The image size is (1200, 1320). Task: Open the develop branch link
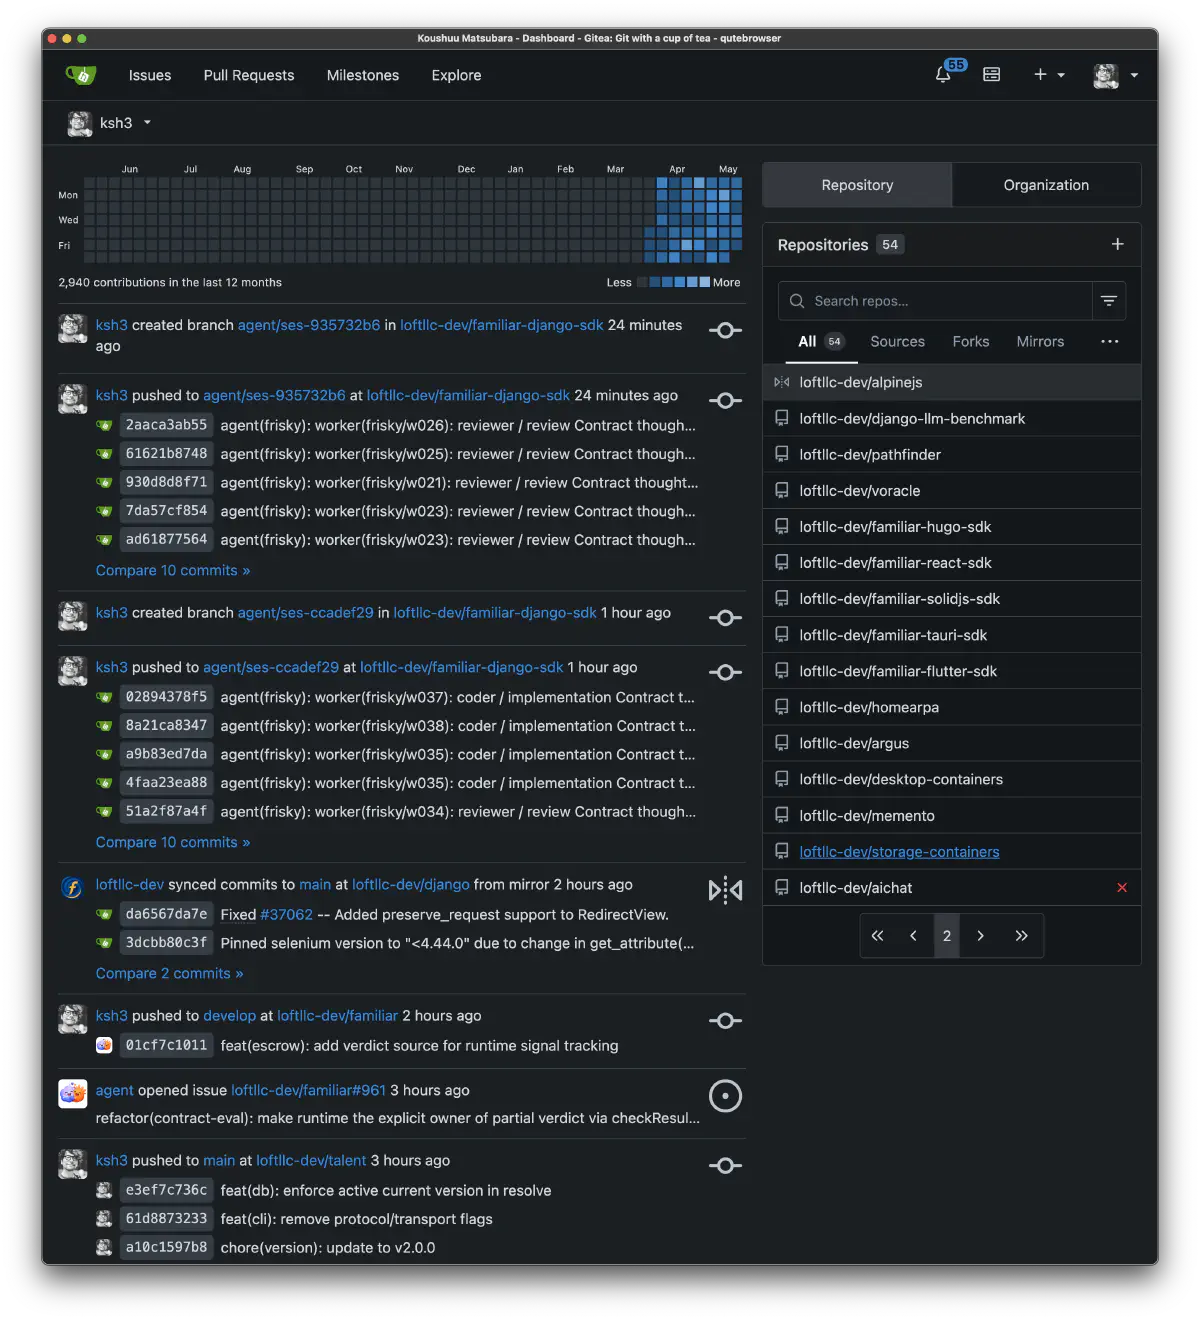pos(229,1016)
